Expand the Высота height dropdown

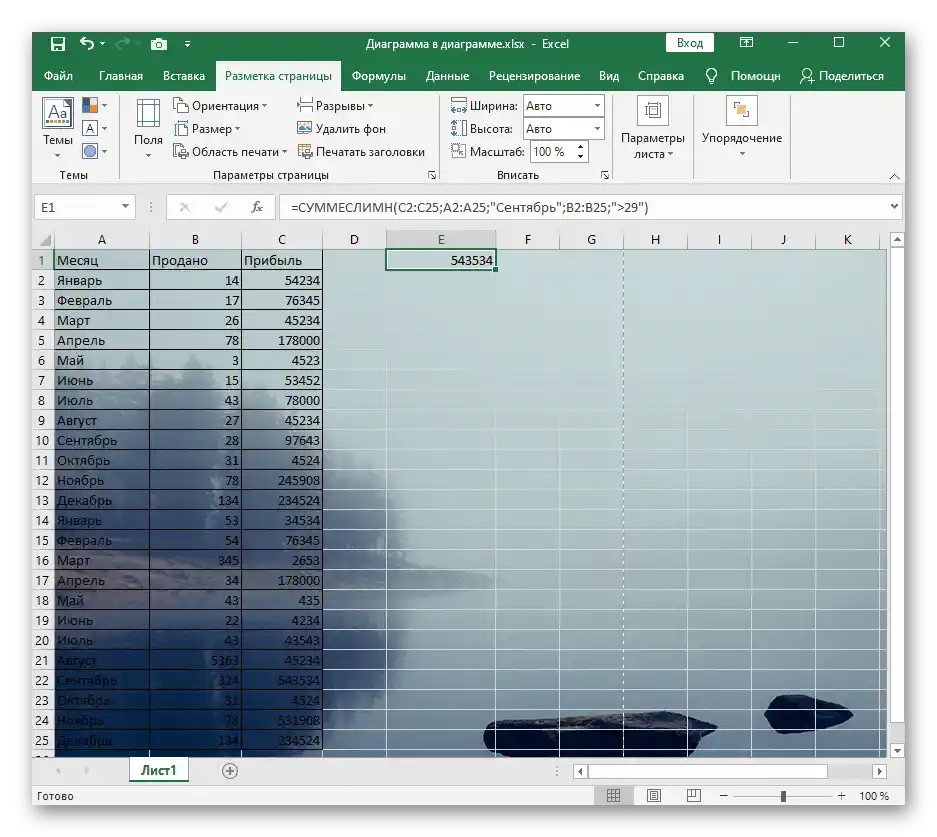597,128
